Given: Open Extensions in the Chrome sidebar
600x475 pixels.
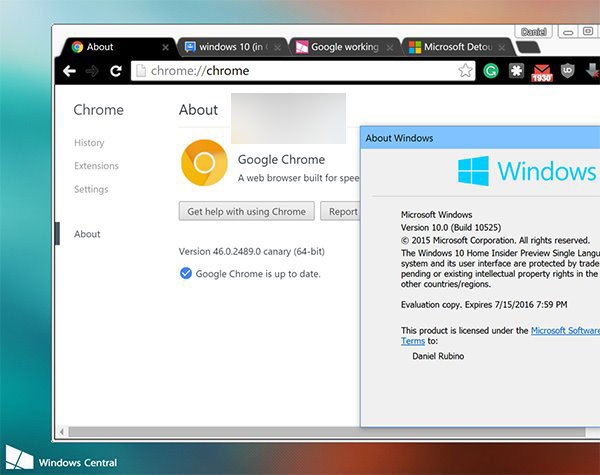Looking at the screenshot, I should click(96, 166).
